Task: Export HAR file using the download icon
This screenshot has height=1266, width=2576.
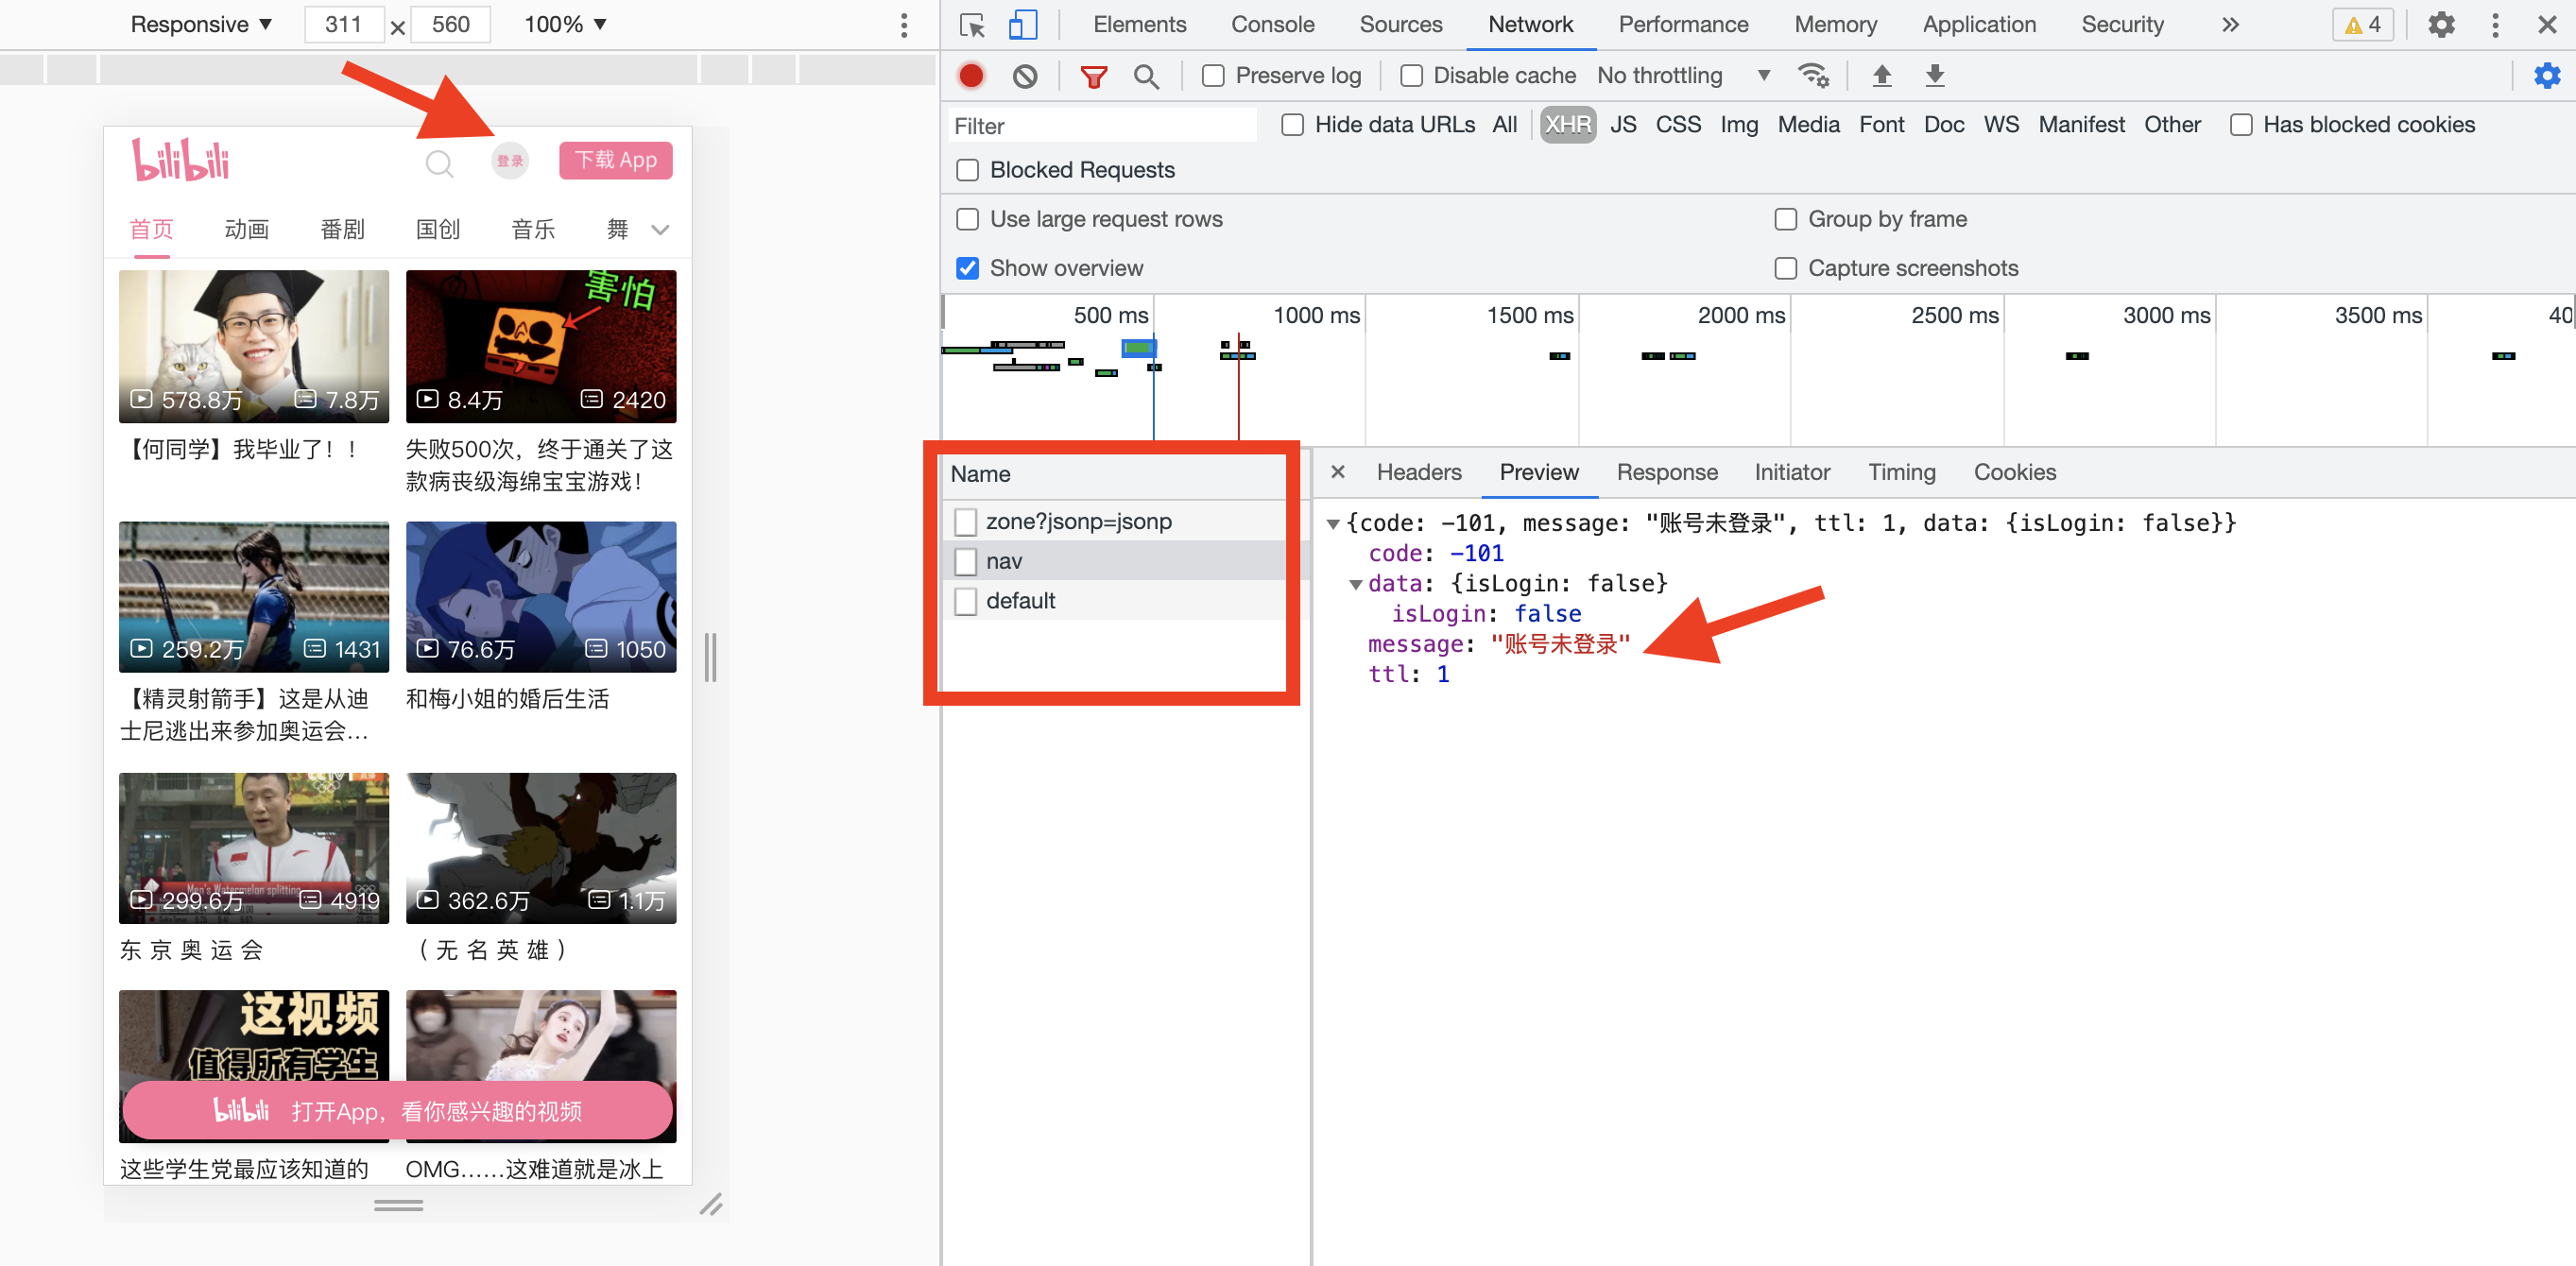Action: [x=1935, y=75]
